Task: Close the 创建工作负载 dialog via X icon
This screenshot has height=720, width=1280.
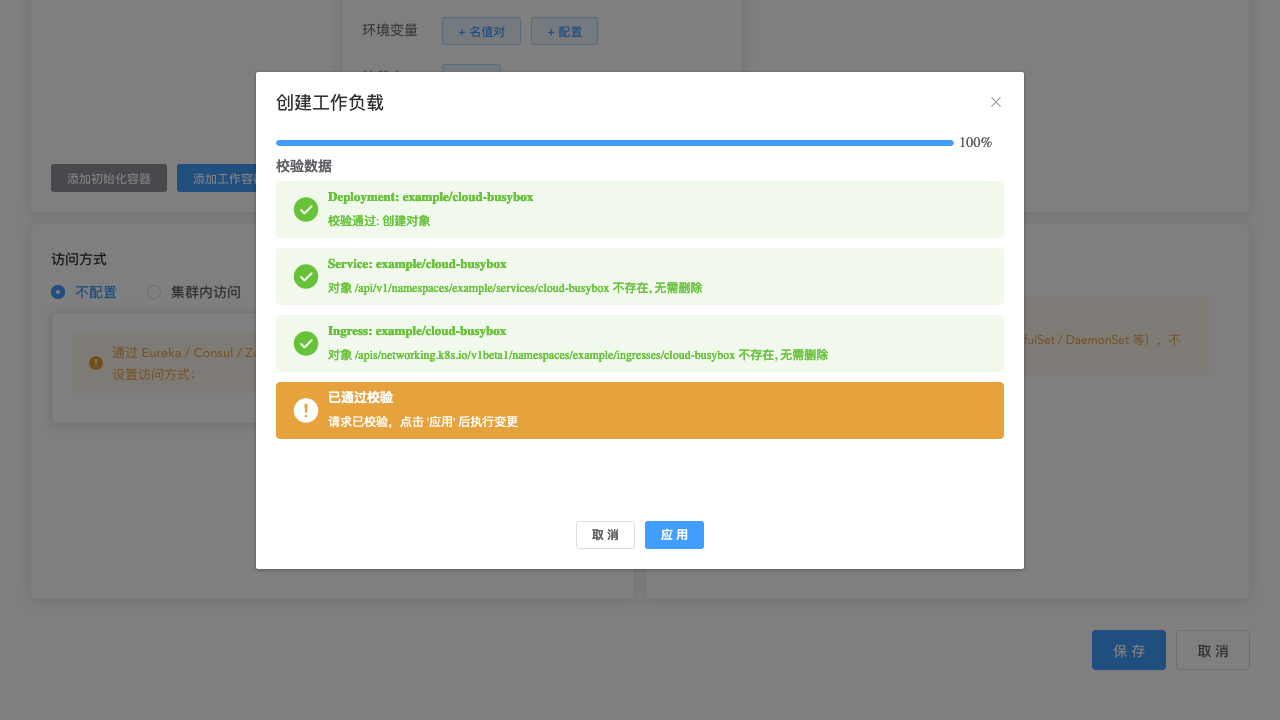Action: click(996, 102)
